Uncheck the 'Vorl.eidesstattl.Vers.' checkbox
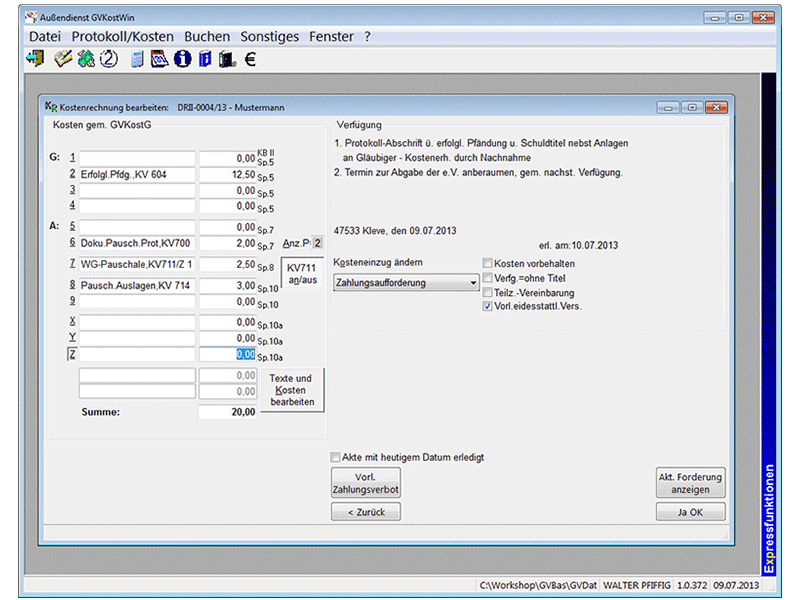The width and height of the screenshot is (800, 600). click(x=488, y=306)
